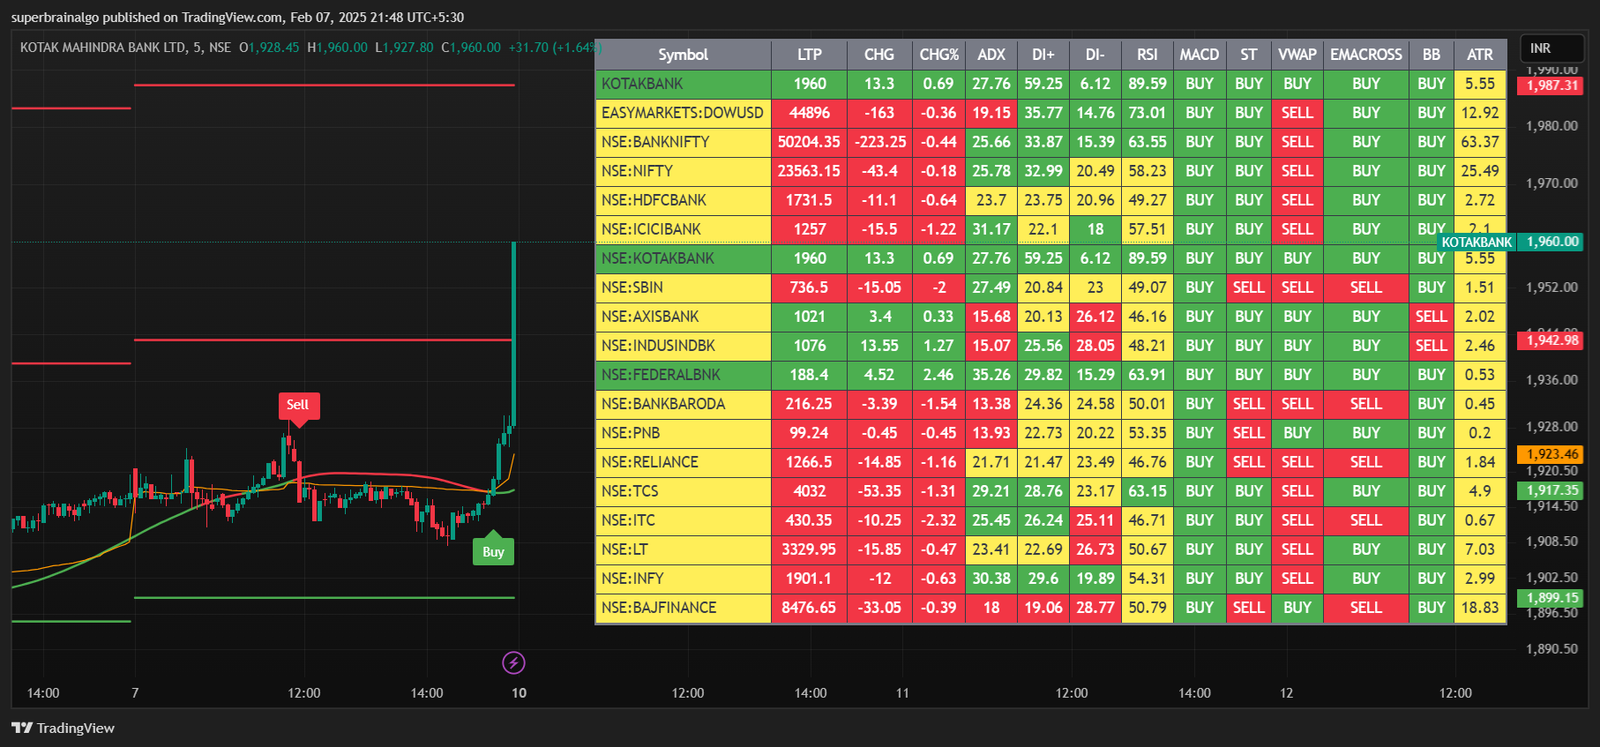Viewport: 1600px width, 747px height.
Task: Click the LTP column header
Action: (x=809, y=55)
